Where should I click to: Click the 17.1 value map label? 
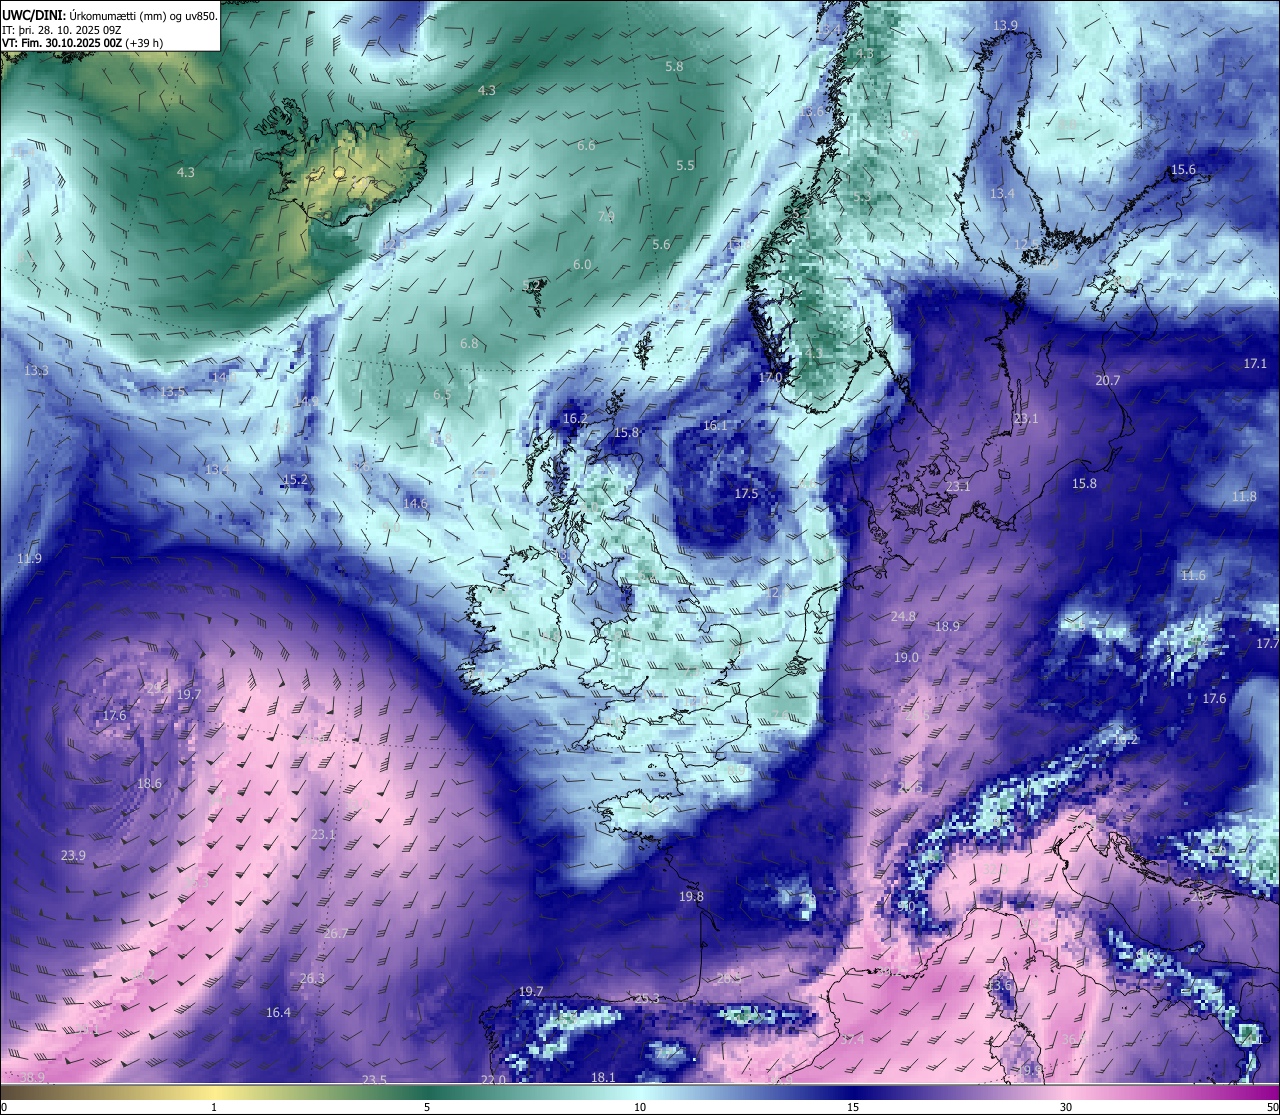click(1255, 364)
